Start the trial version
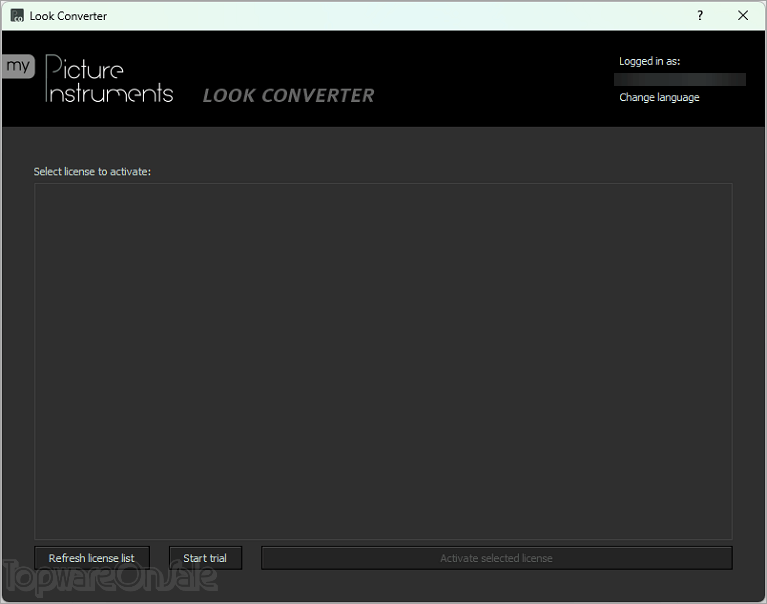The width and height of the screenshot is (767, 604). click(x=205, y=558)
